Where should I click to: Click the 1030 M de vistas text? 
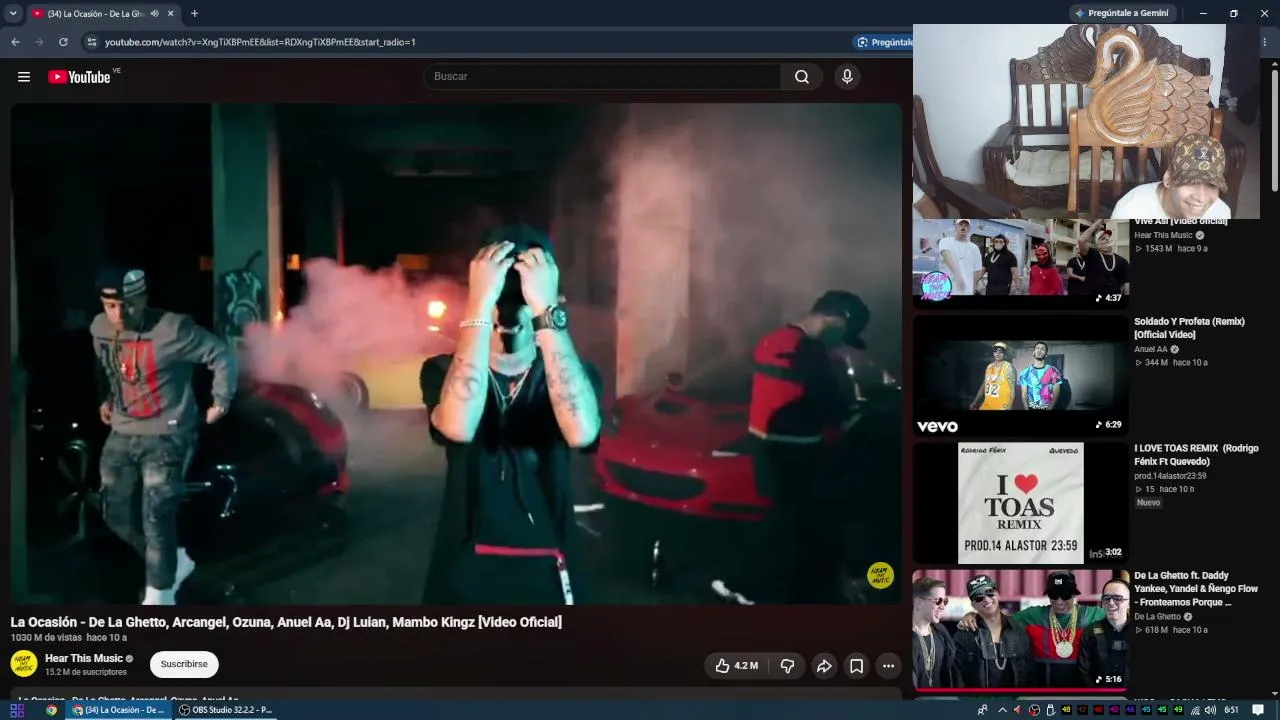point(46,638)
